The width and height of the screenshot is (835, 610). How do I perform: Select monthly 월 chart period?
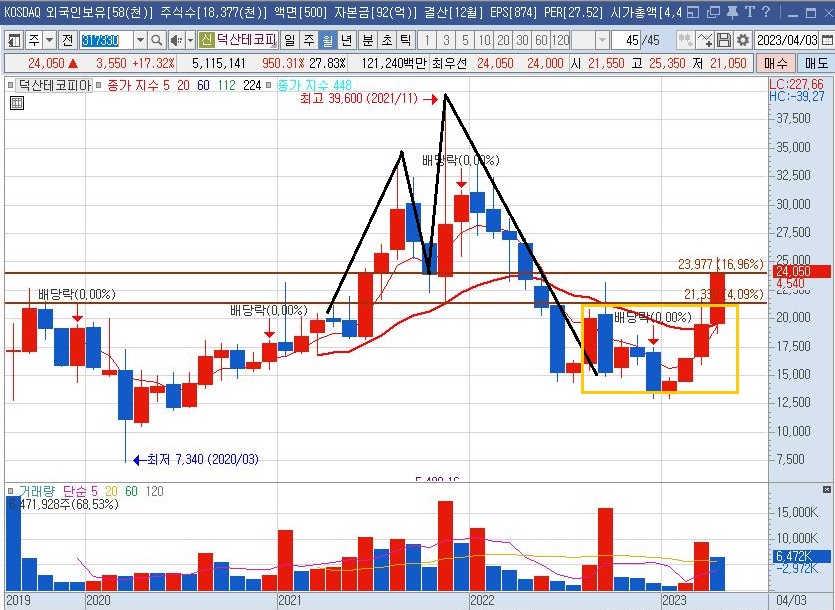click(328, 40)
